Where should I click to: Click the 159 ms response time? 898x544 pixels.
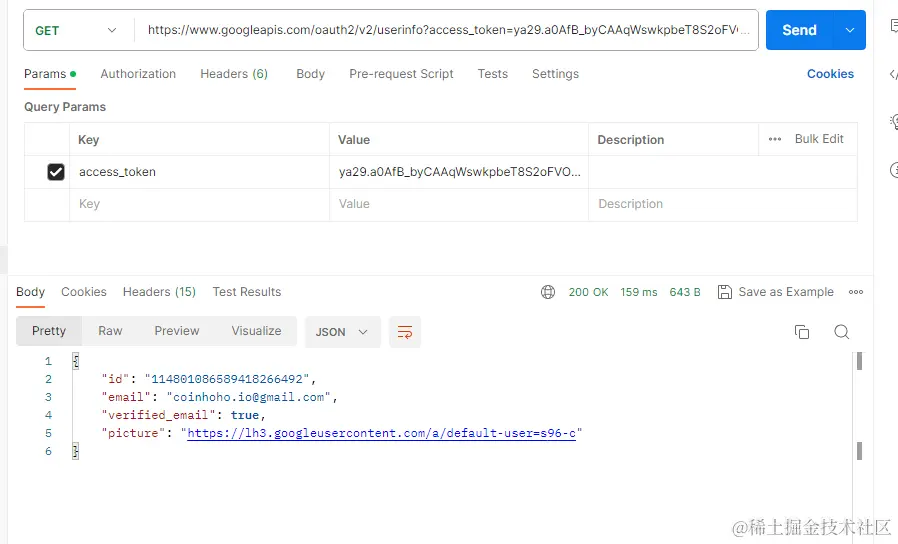[639, 292]
